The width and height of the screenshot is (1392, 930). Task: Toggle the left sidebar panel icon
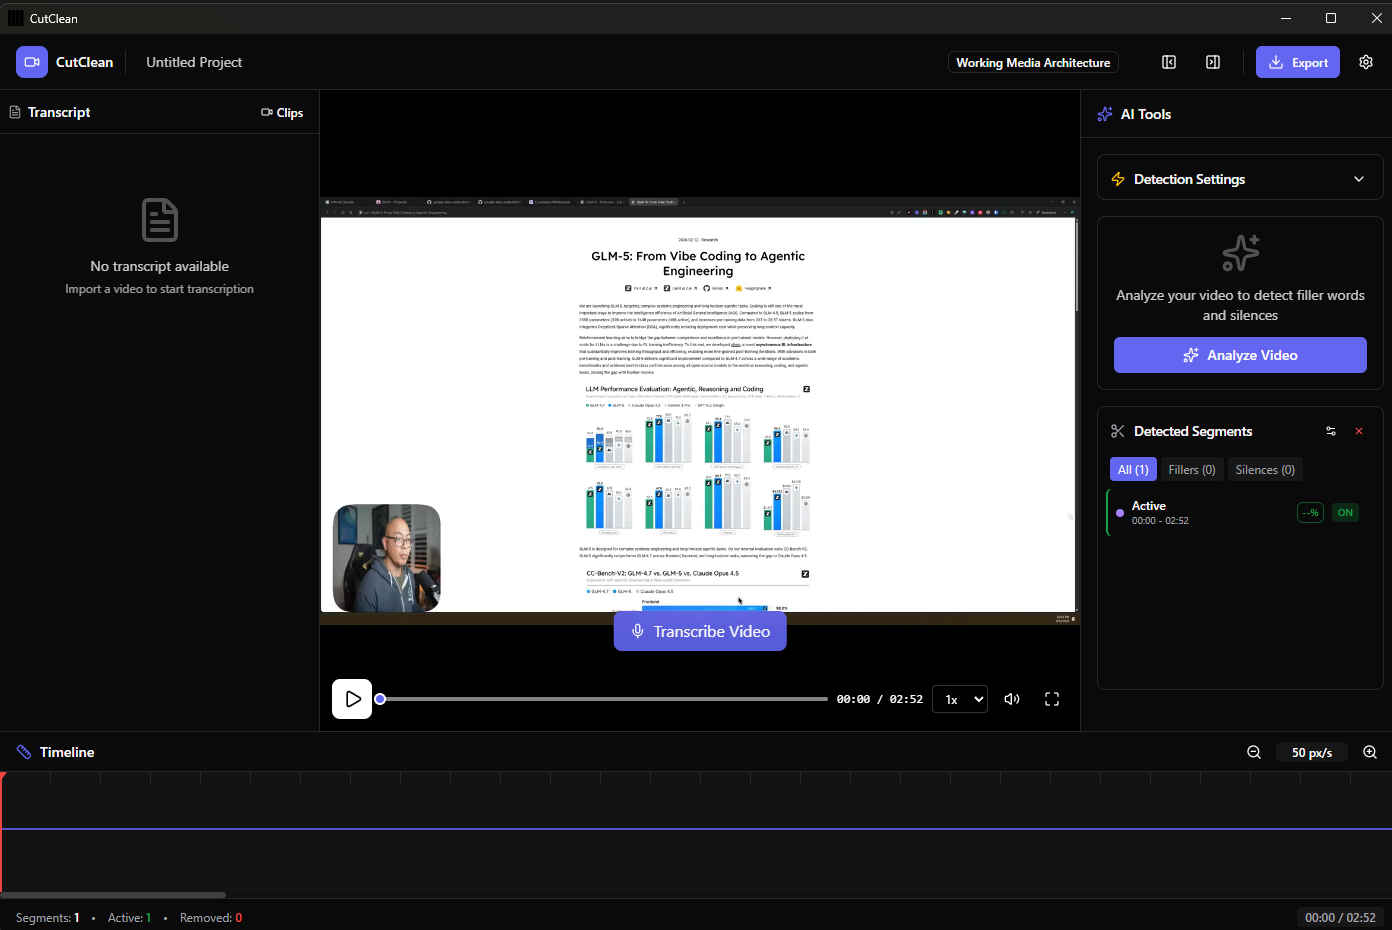(x=1169, y=62)
